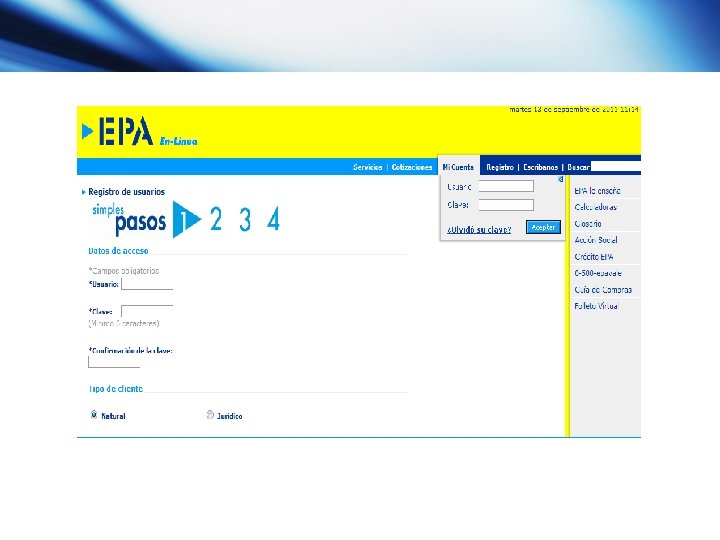Image resolution: width=720 pixels, height=540 pixels.
Task: Click the step 3 number
Action: click(245, 219)
